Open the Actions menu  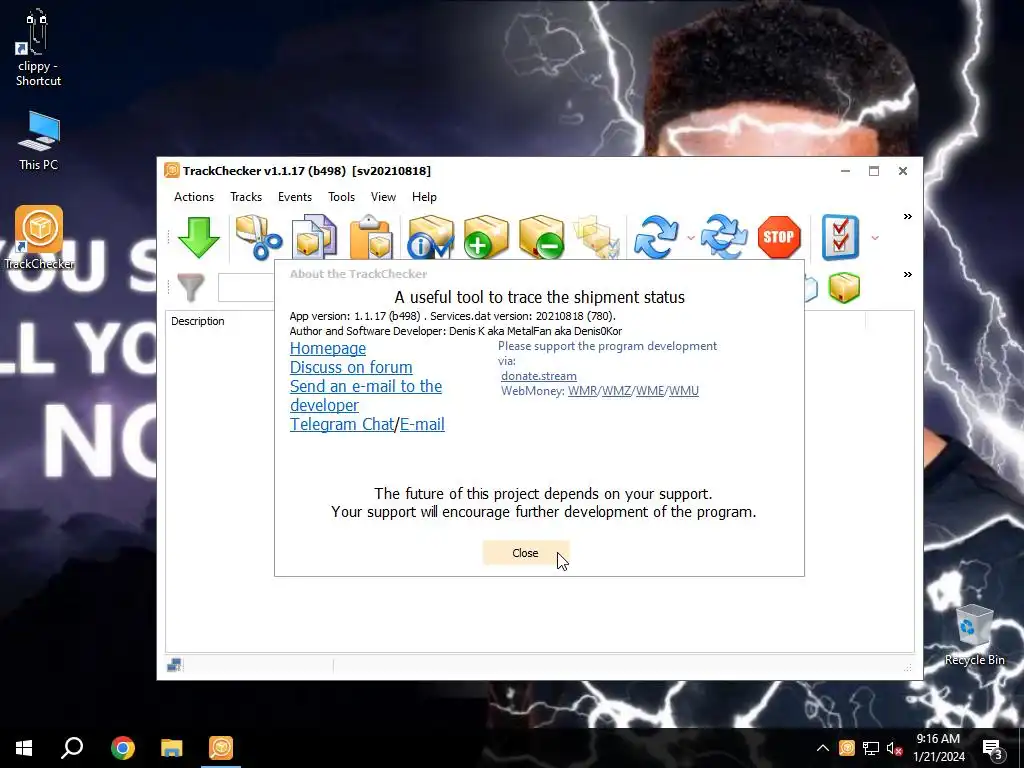tap(194, 197)
